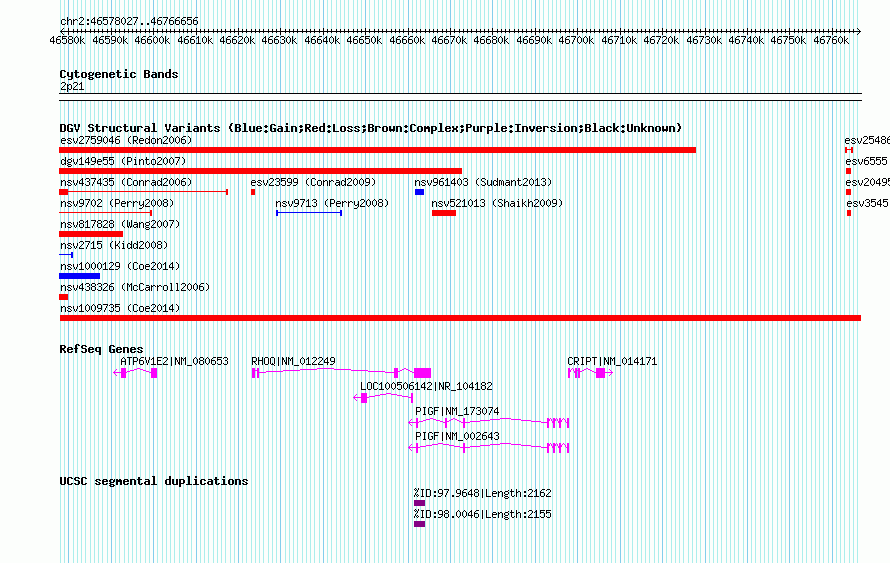Select the RHOQ large terminal exon block
The width and height of the screenshot is (890, 563).
422,373
